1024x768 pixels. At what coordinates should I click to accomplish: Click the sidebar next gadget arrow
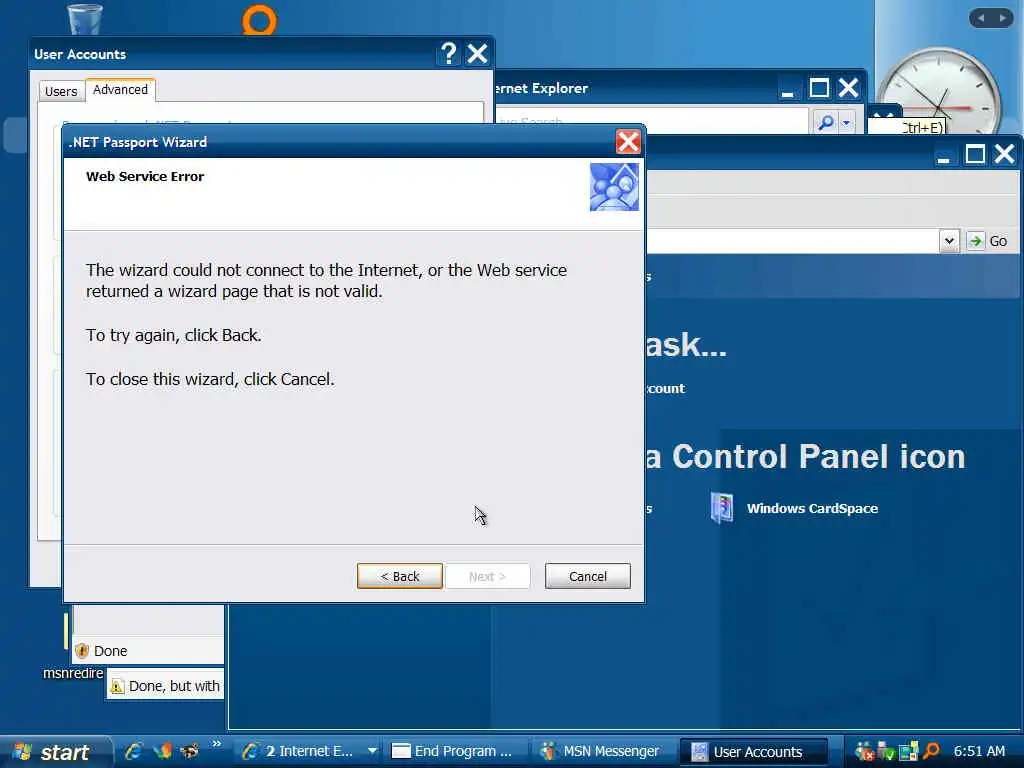[x=1002, y=18]
